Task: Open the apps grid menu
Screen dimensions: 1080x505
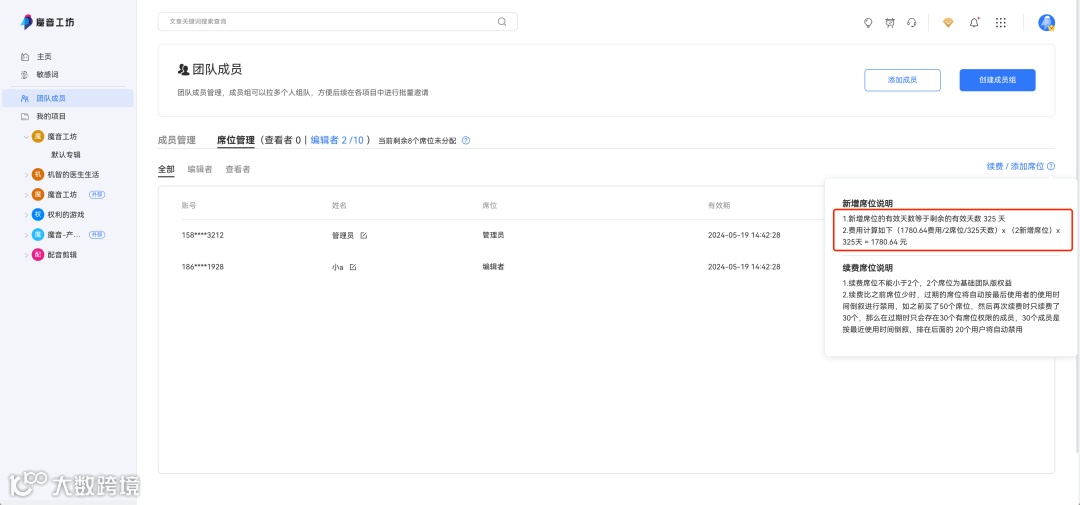Action: 1001,23
